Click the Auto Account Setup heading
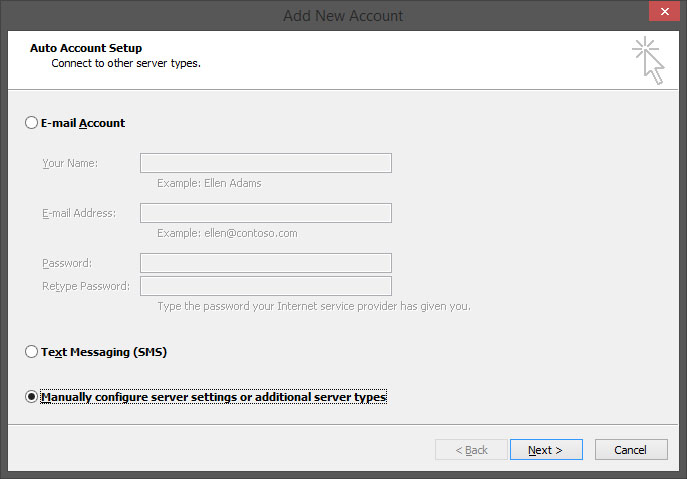 [86, 48]
